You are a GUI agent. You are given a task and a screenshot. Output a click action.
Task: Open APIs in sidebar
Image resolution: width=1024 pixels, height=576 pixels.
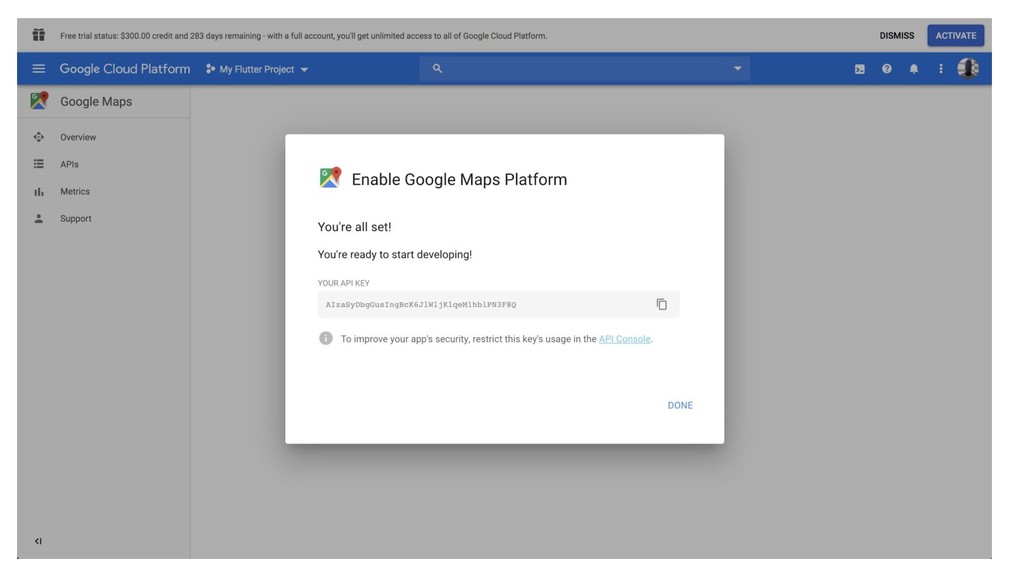69,165
